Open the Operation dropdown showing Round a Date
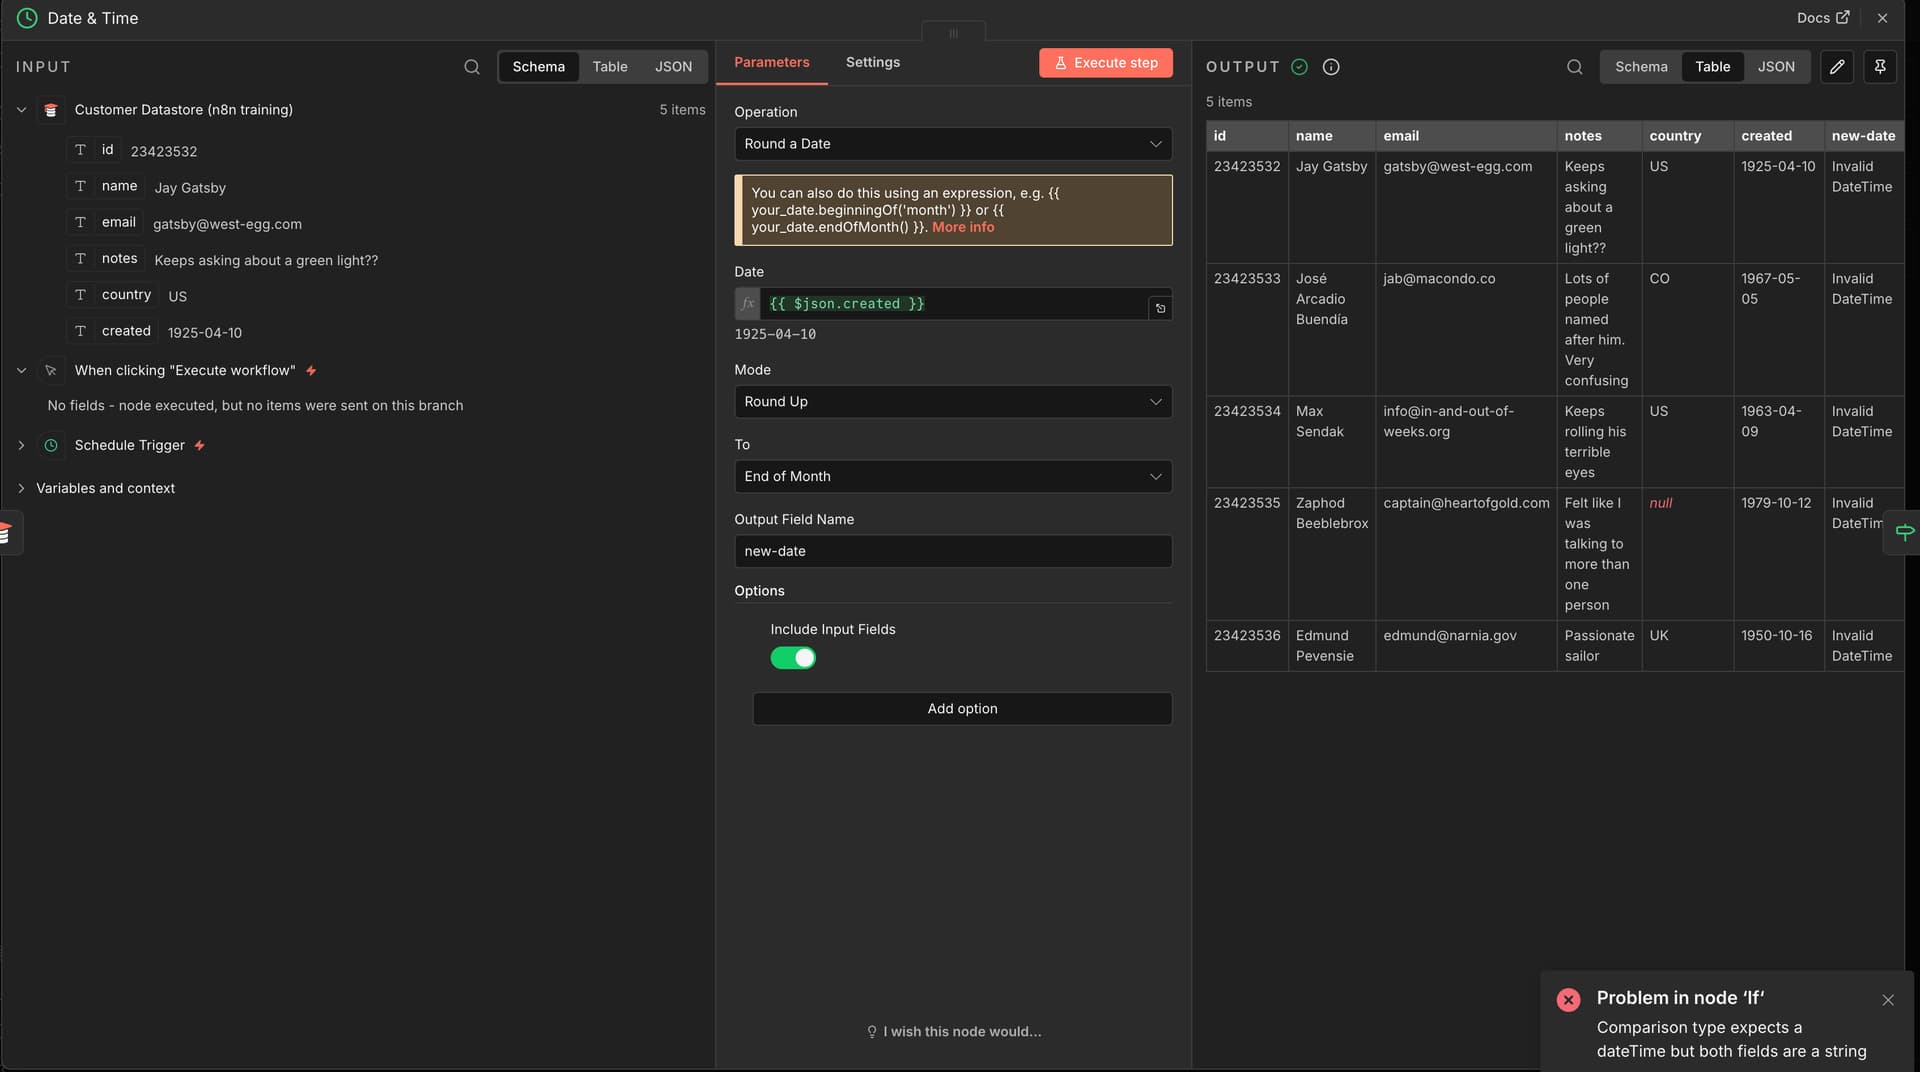The width and height of the screenshot is (1920, 1072). (952, 144)
